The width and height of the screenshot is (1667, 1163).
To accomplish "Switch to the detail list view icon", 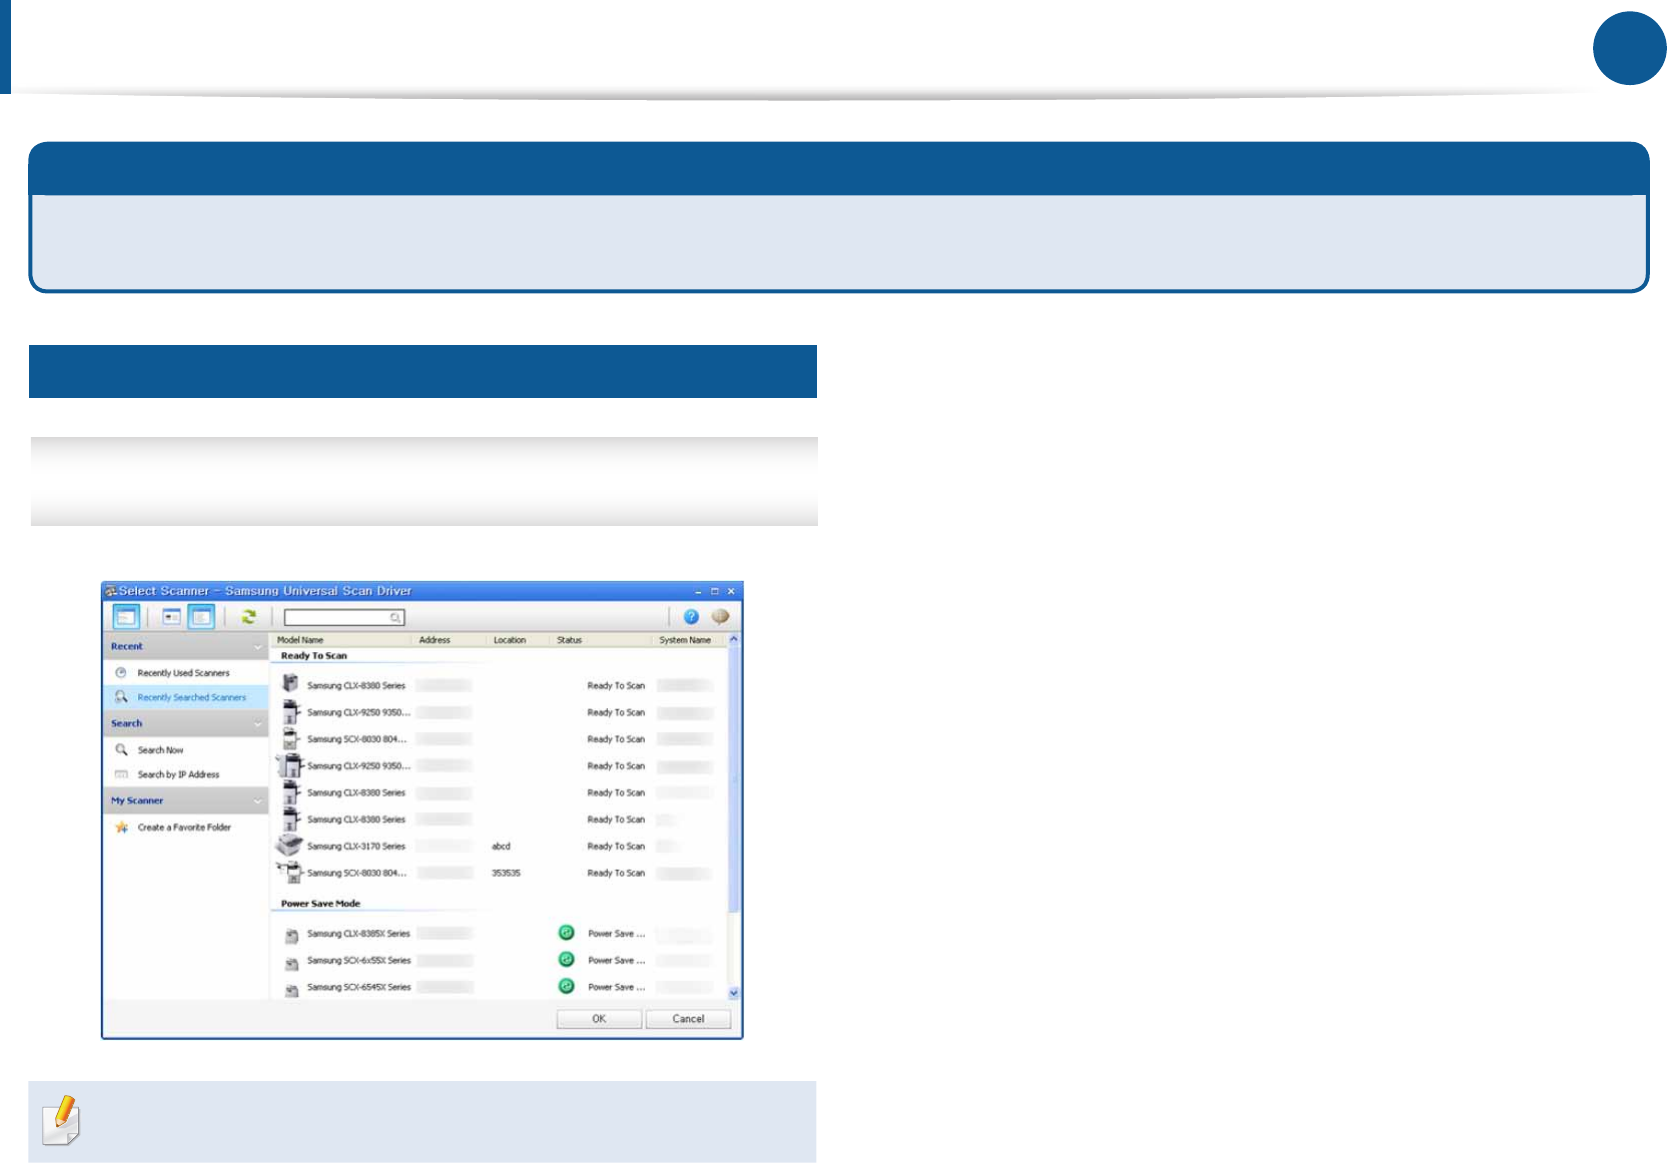I will tap(201, 617).
